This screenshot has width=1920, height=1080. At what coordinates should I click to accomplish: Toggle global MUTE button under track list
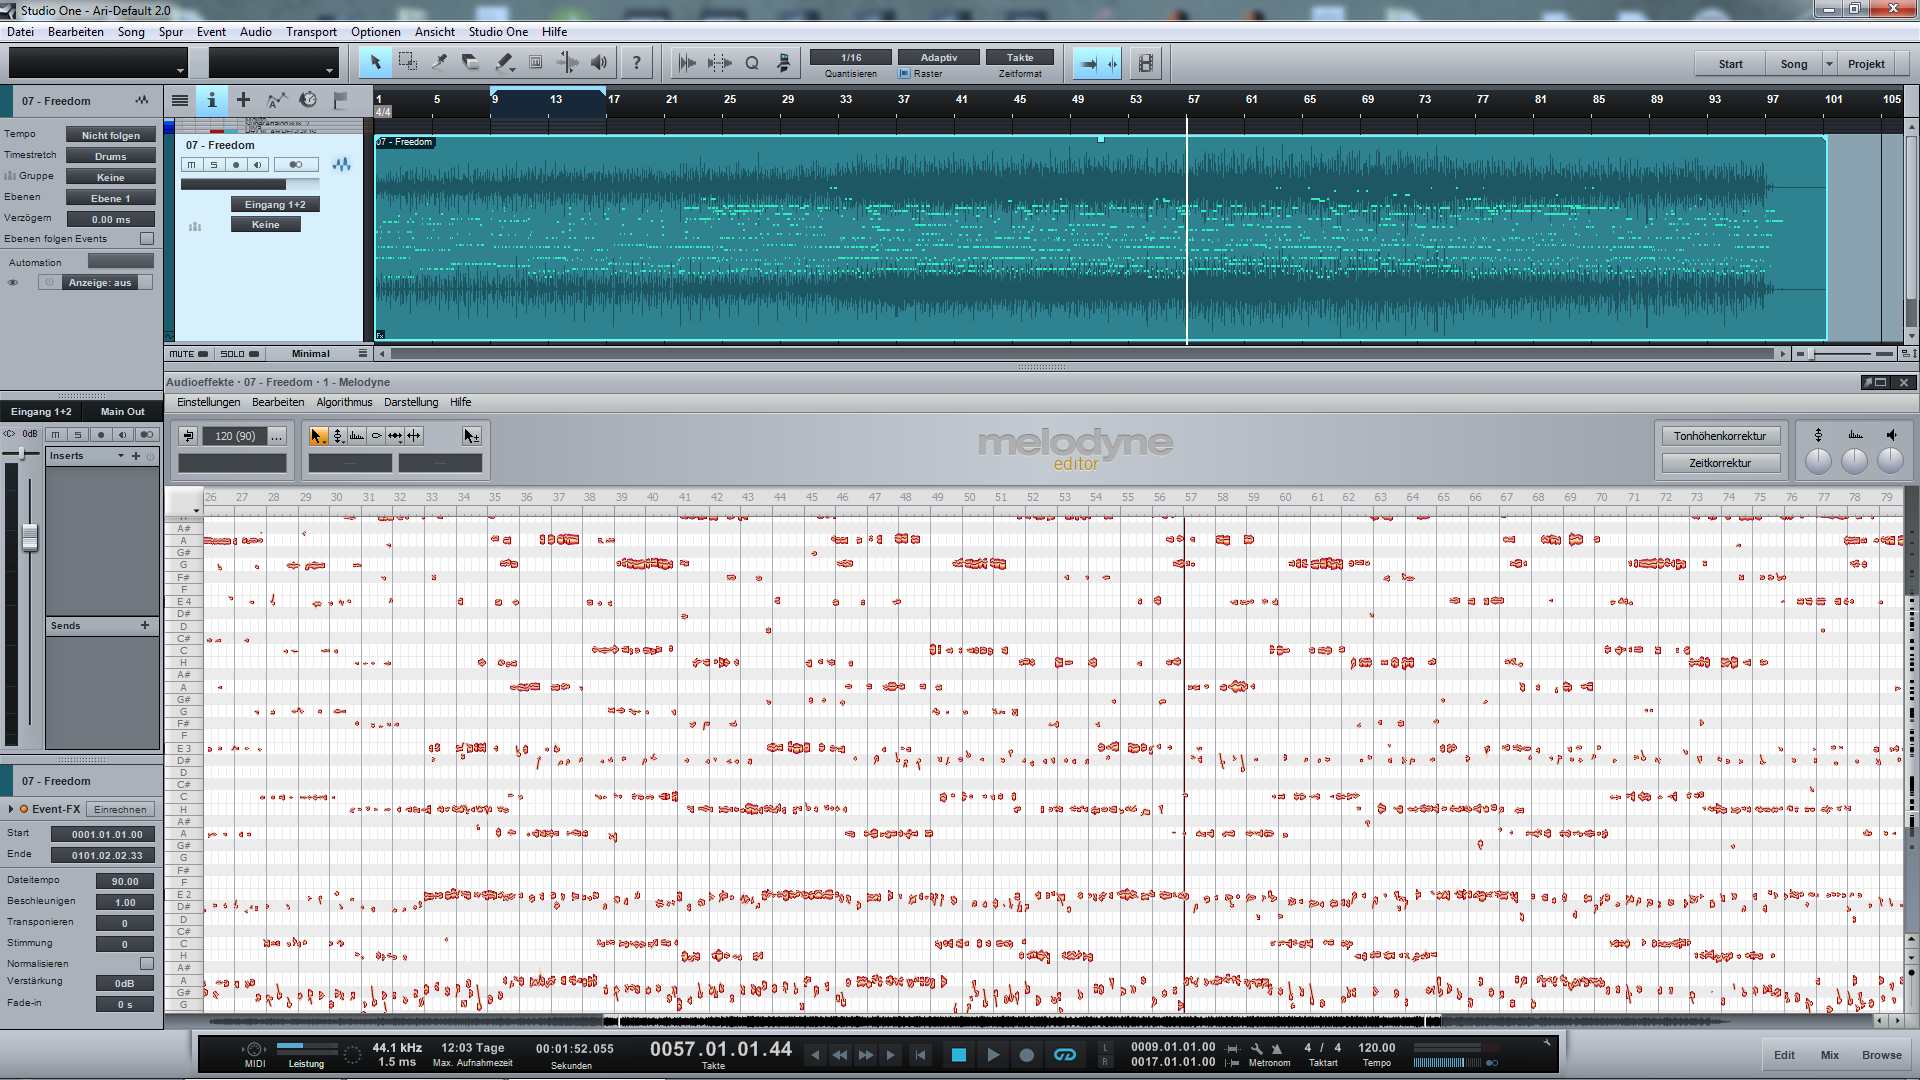click(188, 354)
